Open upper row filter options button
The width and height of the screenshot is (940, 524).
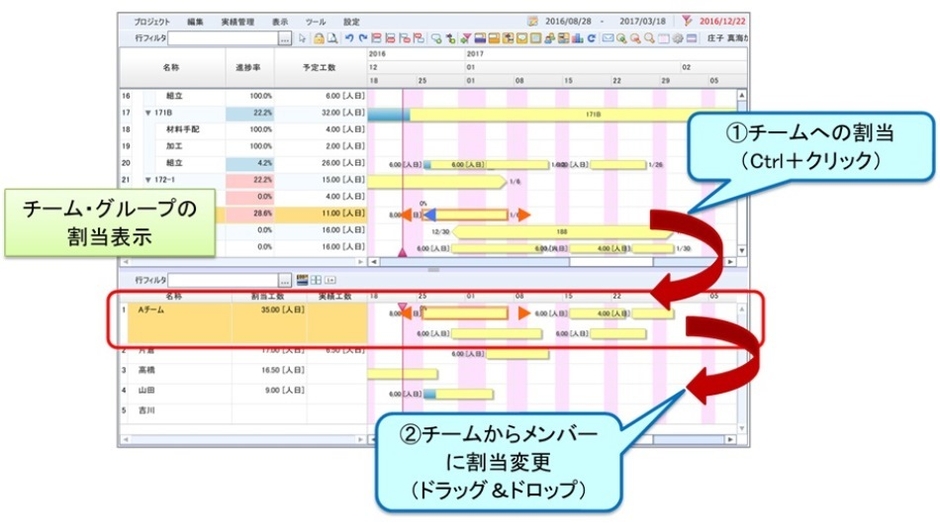[285, 38]
